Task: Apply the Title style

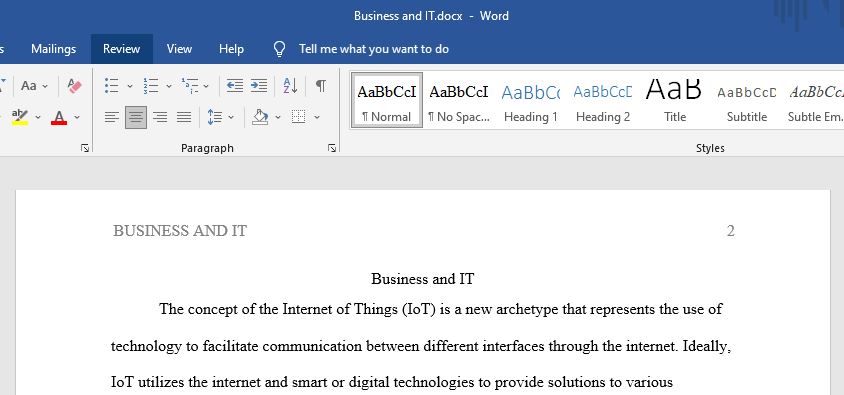Action: [x=674, y=100]
